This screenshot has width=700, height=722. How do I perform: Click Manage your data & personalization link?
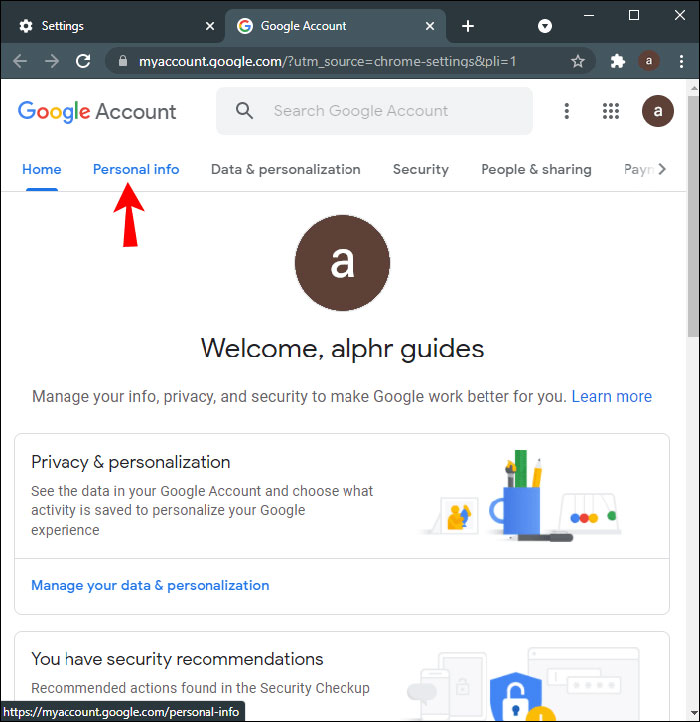(150, 585)
